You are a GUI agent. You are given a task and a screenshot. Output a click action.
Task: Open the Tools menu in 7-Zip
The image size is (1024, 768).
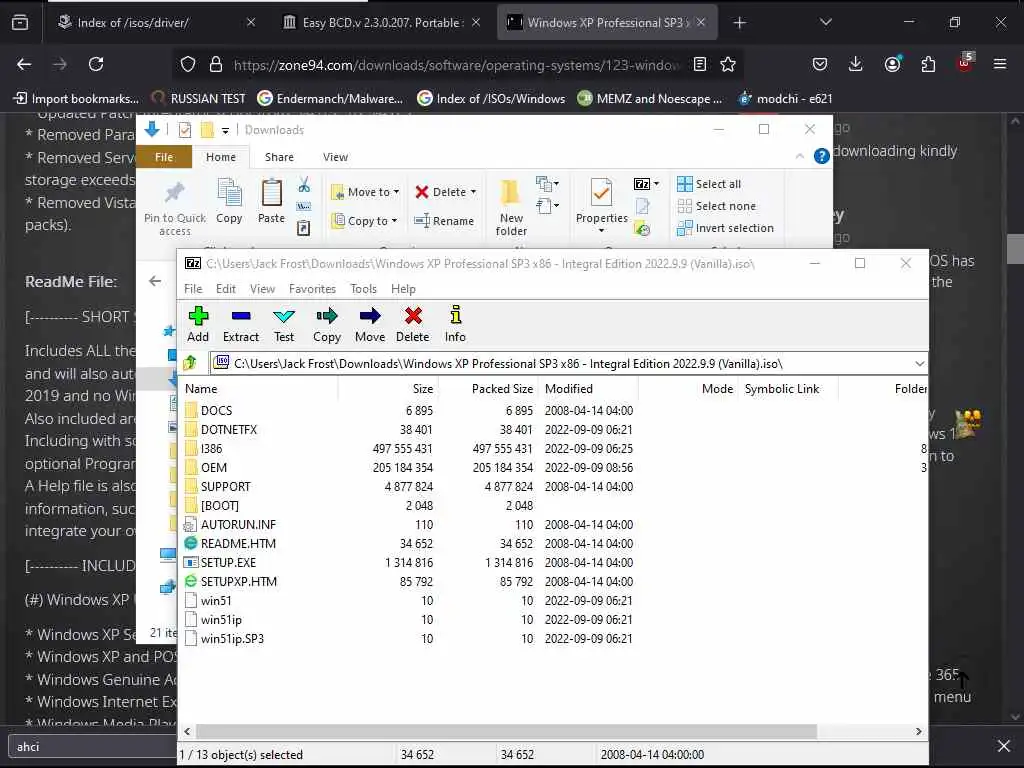click(x=363, y=289)
